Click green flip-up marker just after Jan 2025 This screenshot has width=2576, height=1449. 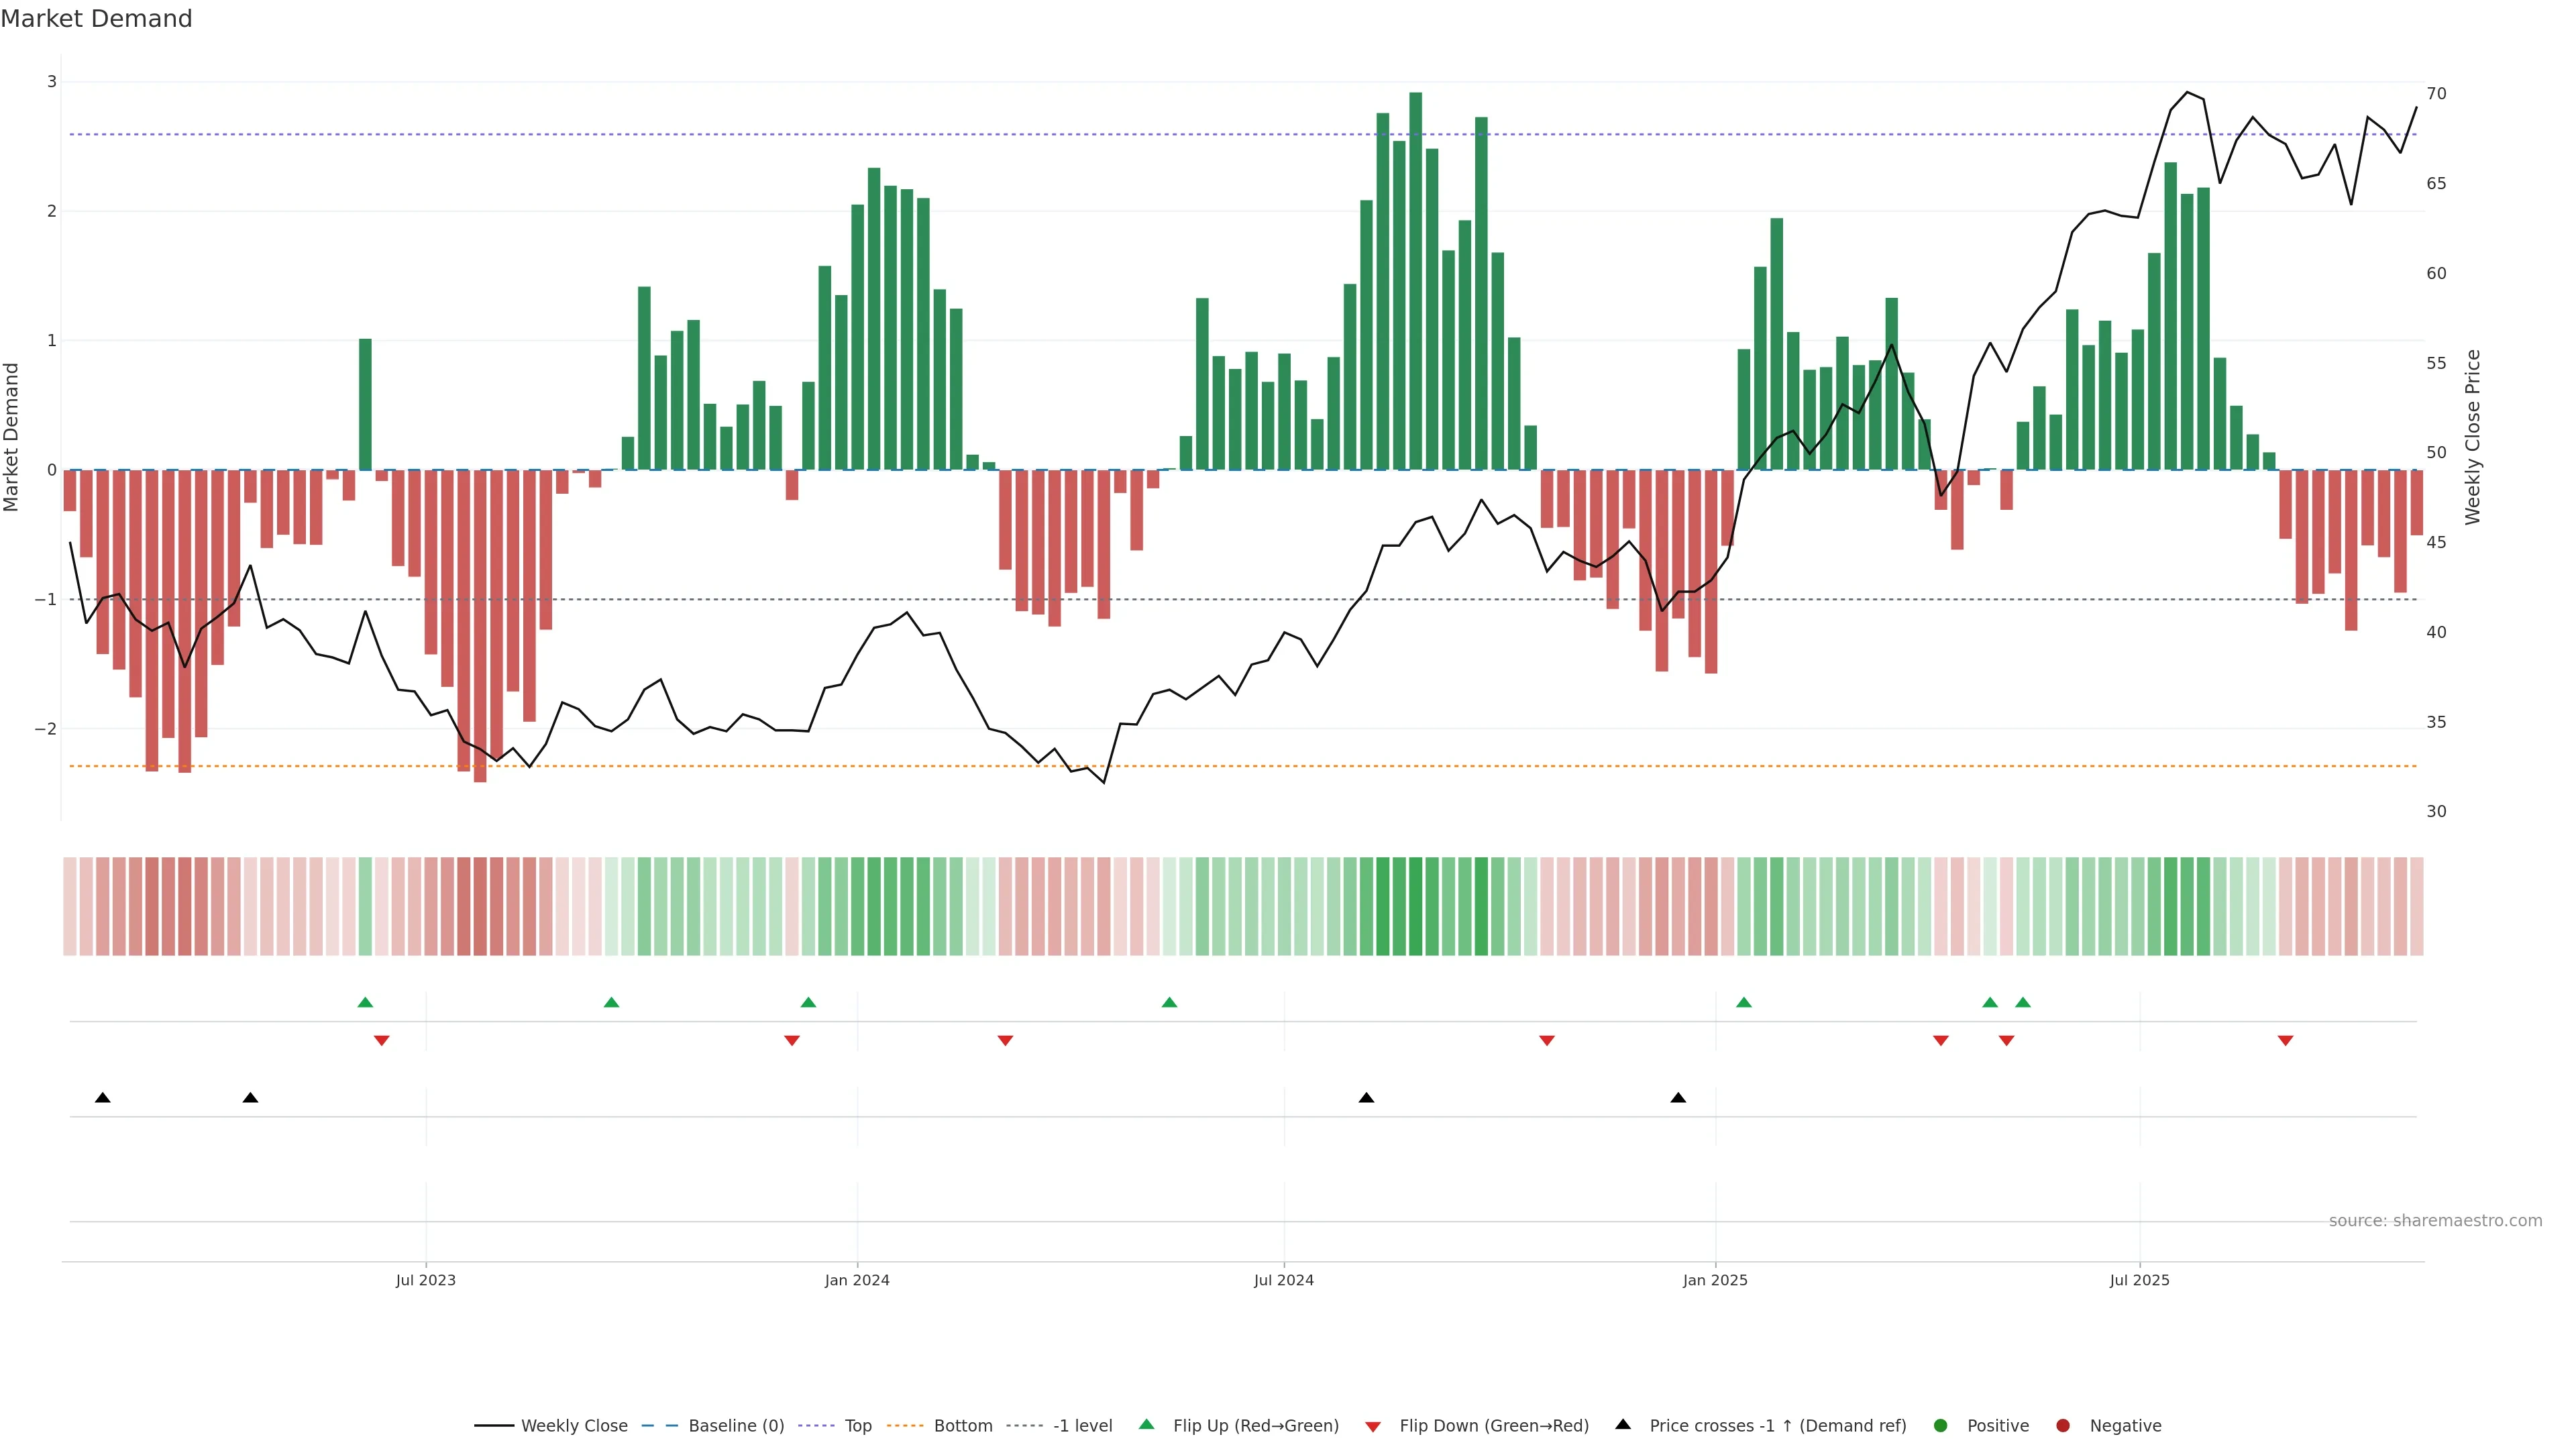click(1744, 1002)
